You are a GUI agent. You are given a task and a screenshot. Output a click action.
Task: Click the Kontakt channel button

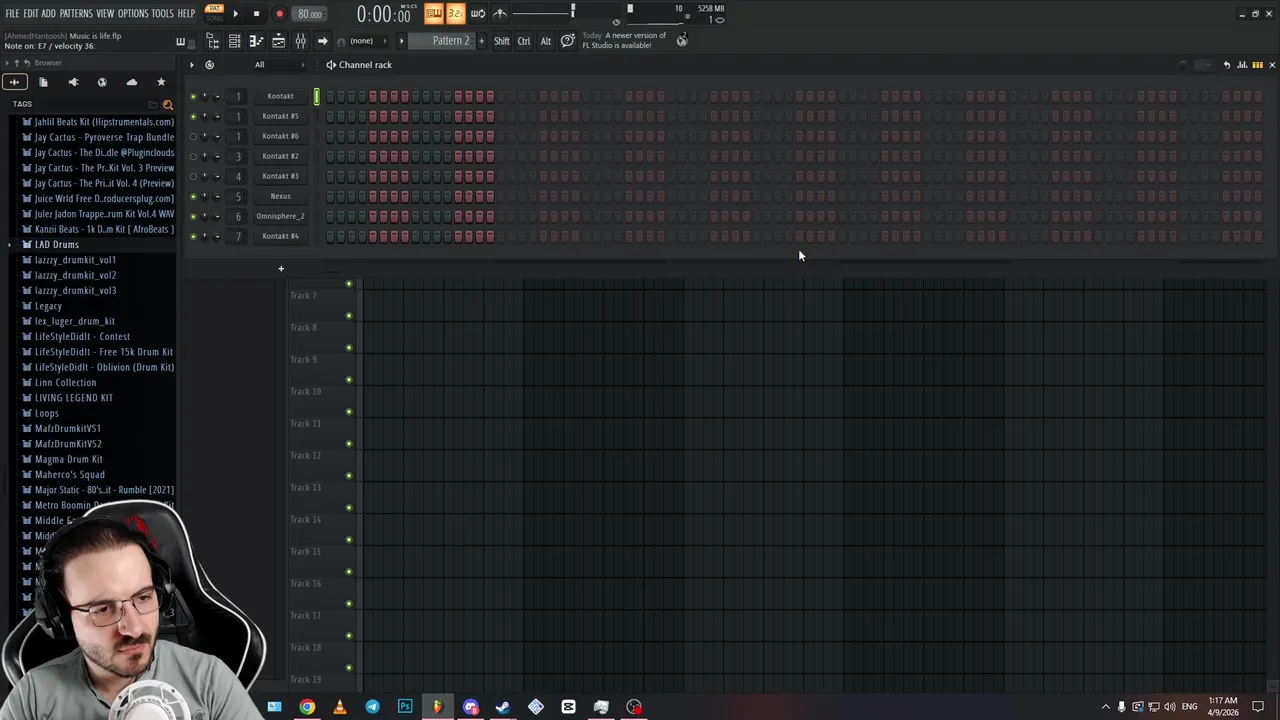pos(280,96)
